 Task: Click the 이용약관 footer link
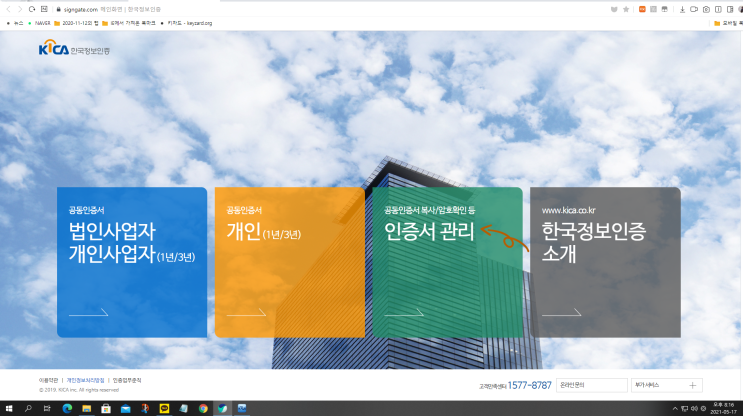(x=48, y=380)
